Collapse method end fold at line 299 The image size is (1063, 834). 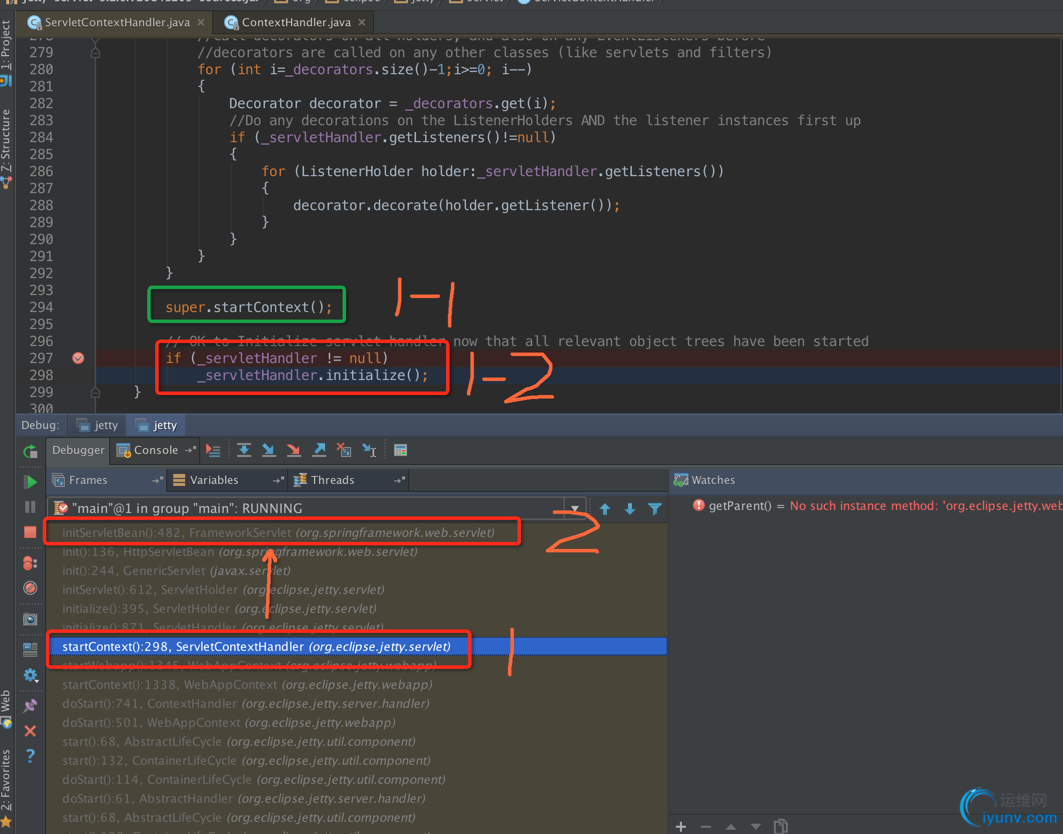(95, 392)
